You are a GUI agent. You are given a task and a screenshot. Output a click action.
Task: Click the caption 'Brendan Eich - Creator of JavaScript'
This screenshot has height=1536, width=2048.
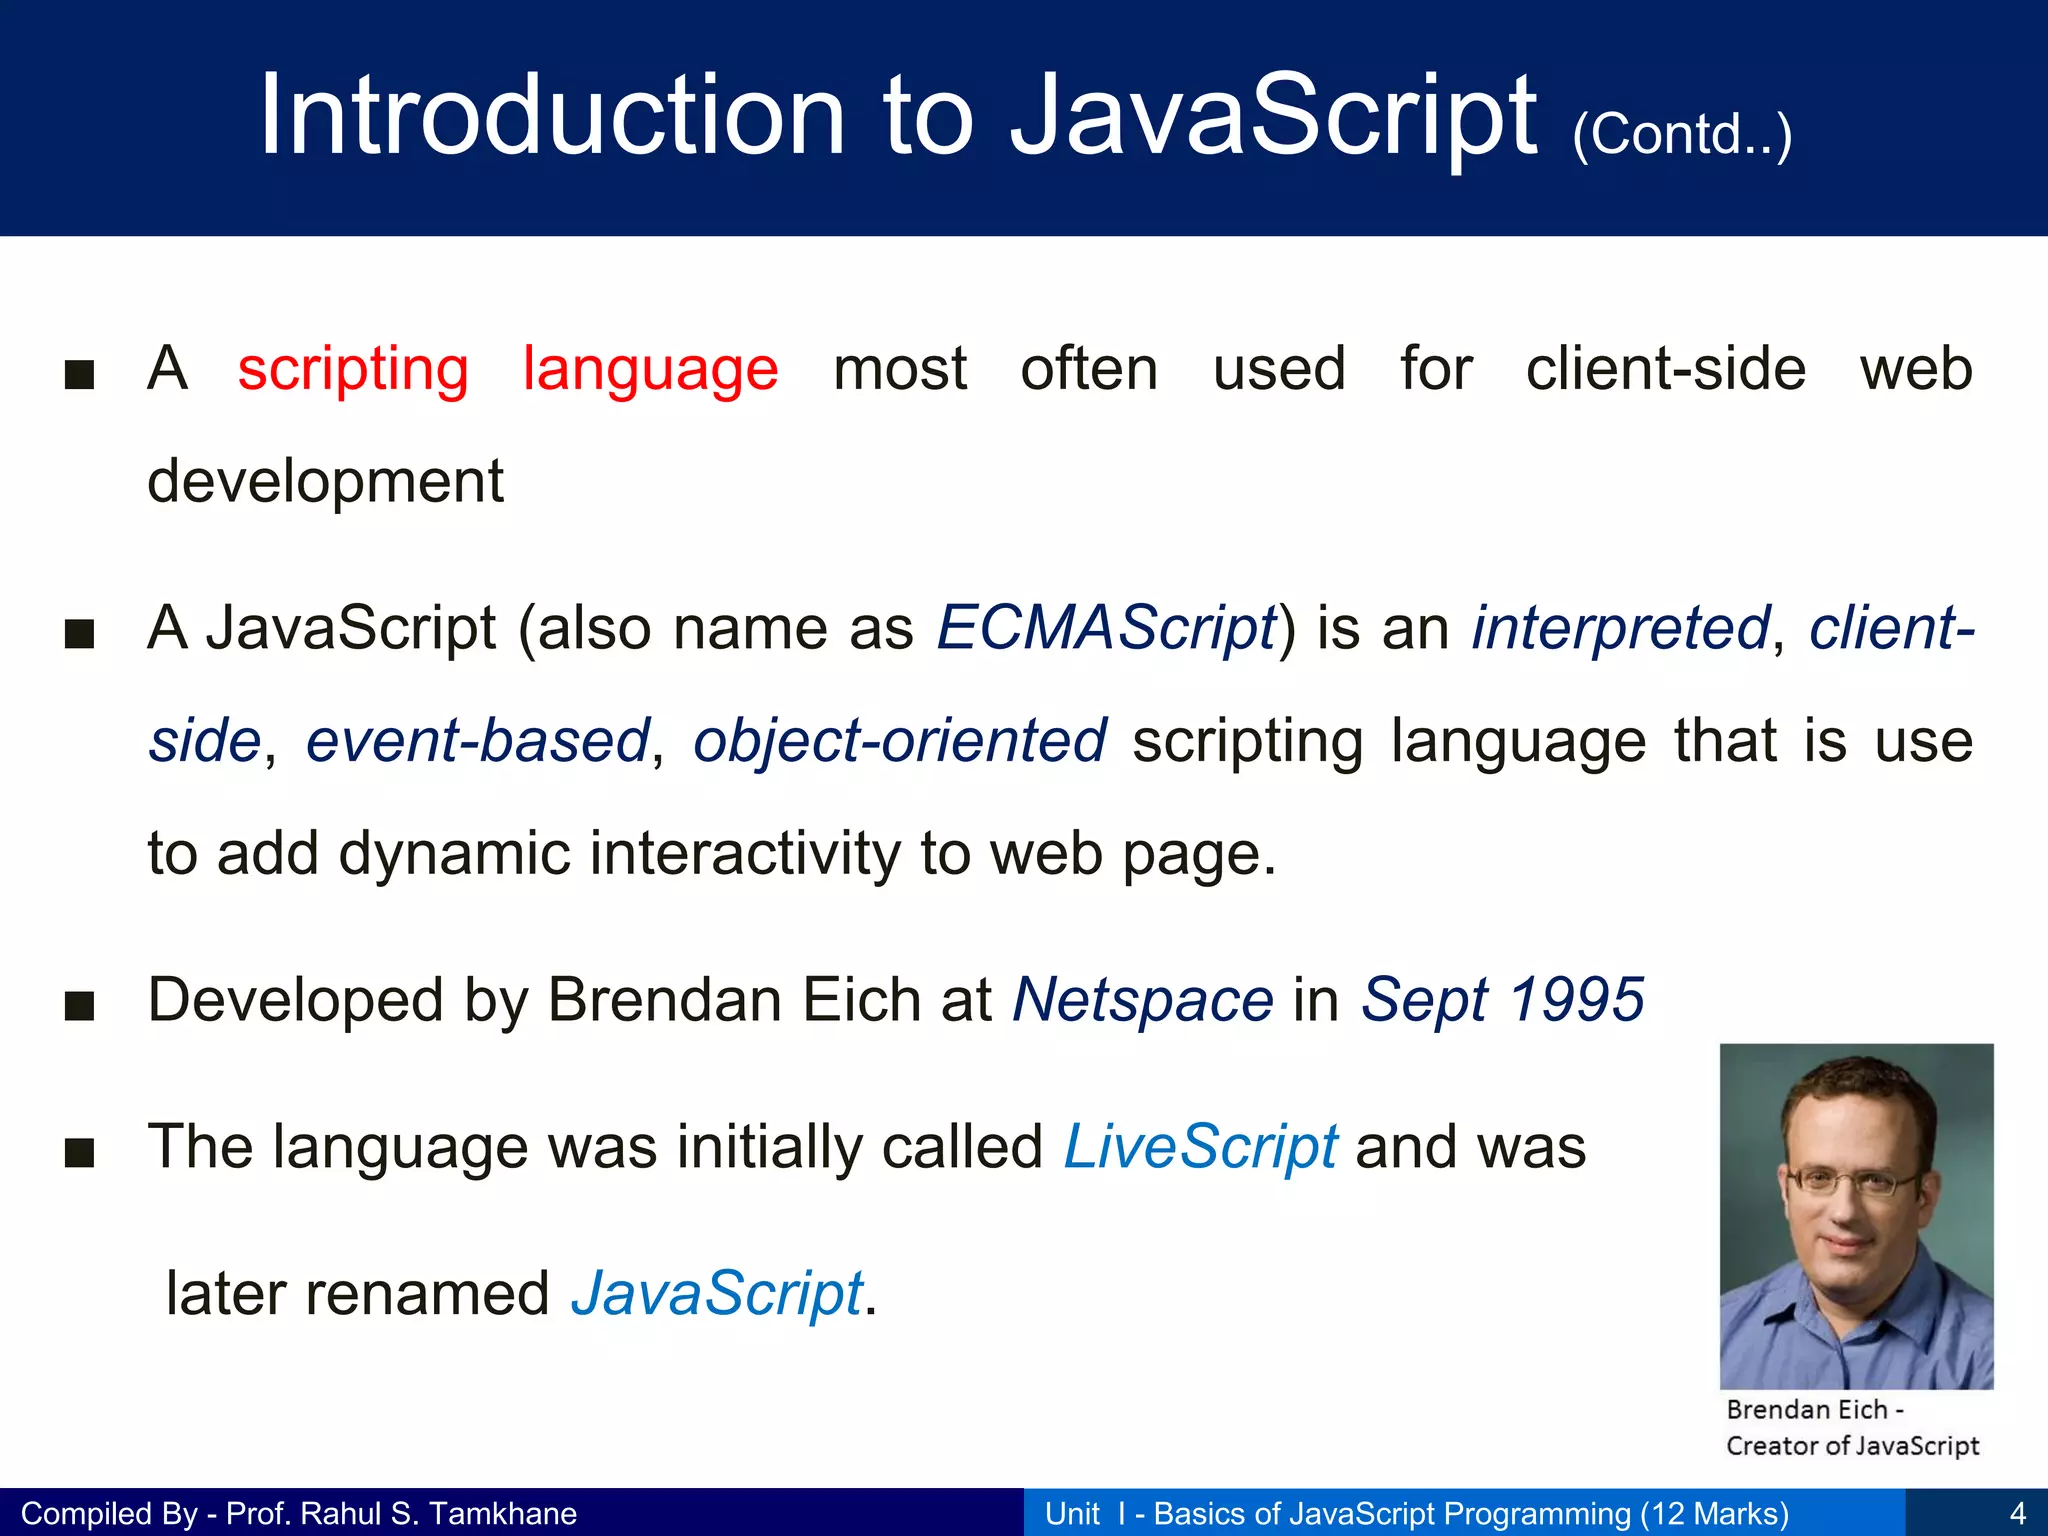(x=1853, y=1428)
